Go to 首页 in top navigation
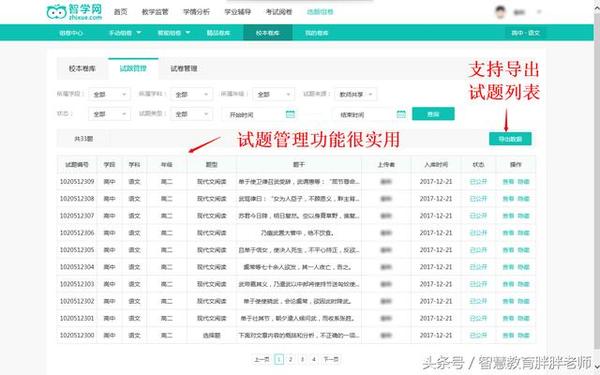600x375 pixels. point(121,12)
